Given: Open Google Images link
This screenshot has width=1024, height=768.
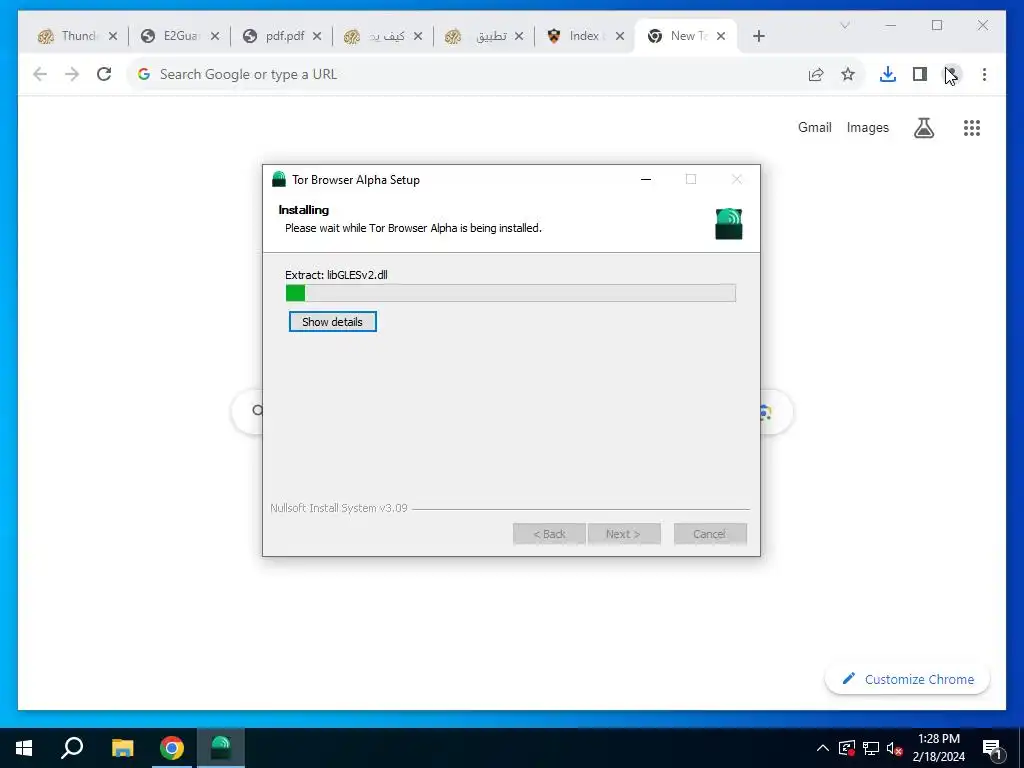Looking at the screenshot, I should (x=867, y=127).
